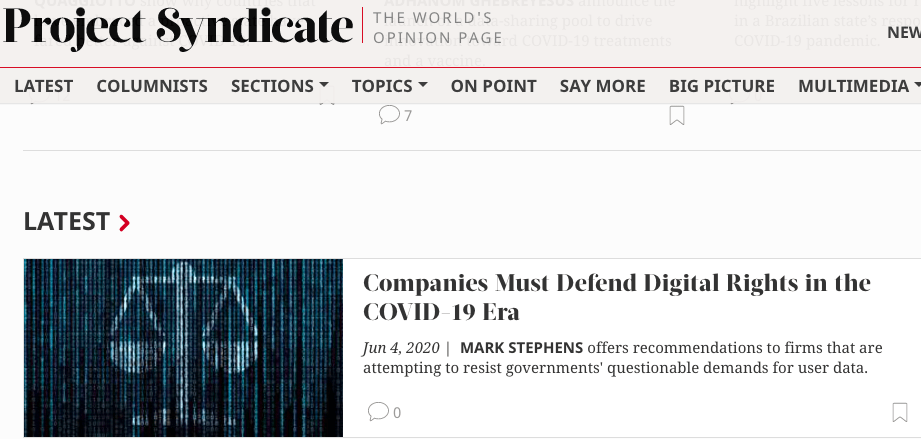Image resolution: width=921 pixels, height=439 pixels.
Task: Expand the TOPICS dropdown menu
Action: pos(389,86)
